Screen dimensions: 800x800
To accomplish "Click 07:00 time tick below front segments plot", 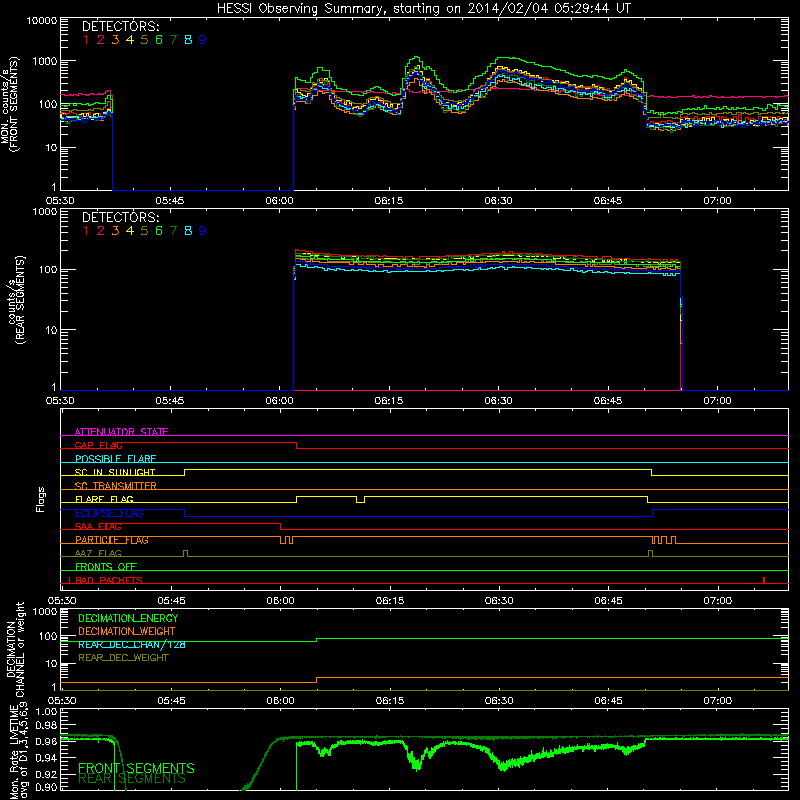I will click(717, 201).
